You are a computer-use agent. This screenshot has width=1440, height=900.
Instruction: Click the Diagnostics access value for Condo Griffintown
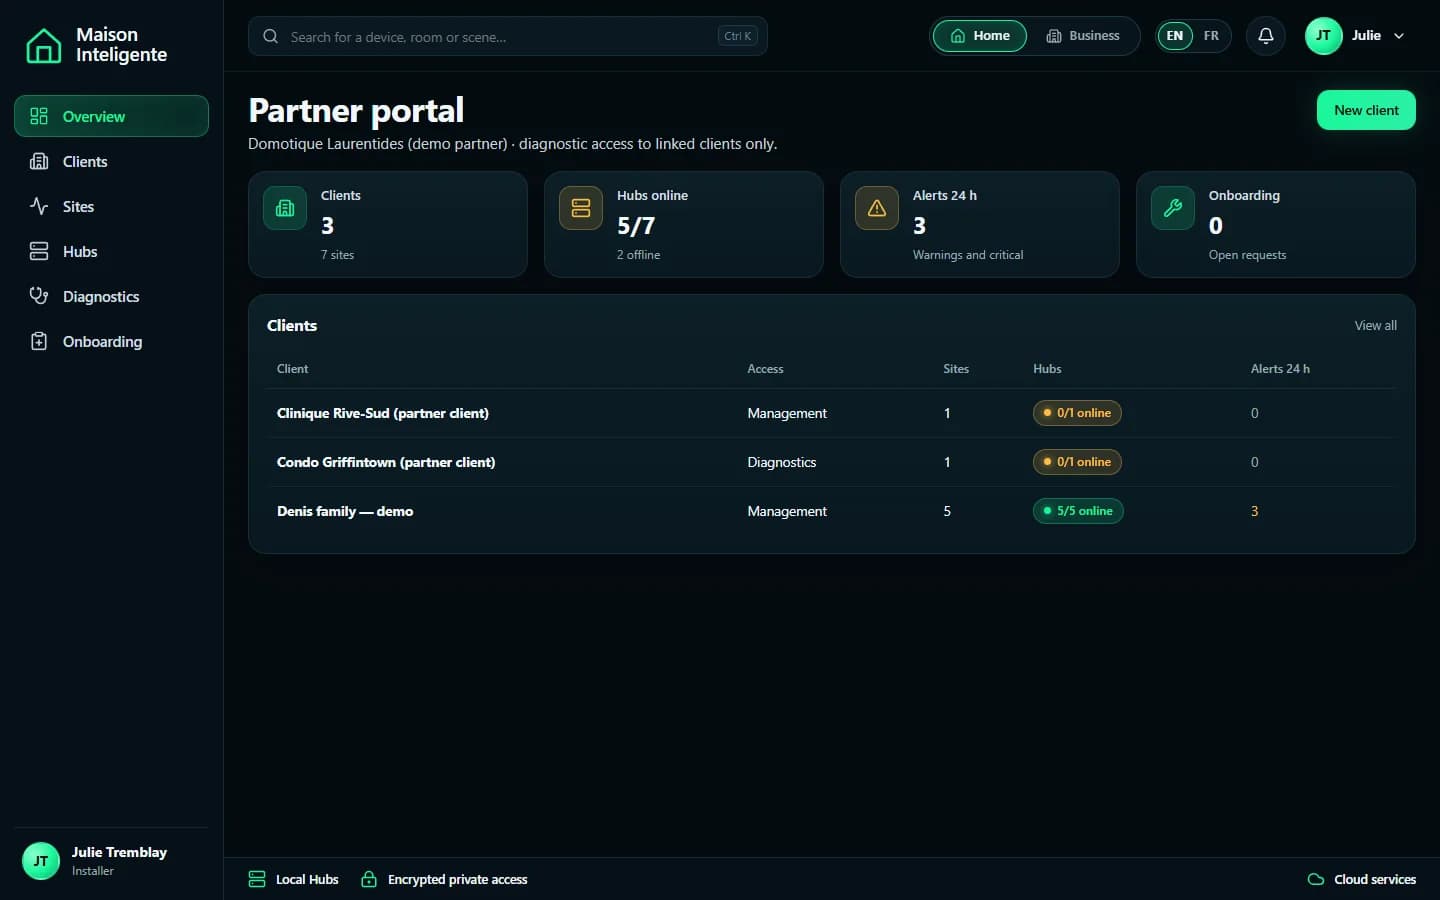pos(782,462)
